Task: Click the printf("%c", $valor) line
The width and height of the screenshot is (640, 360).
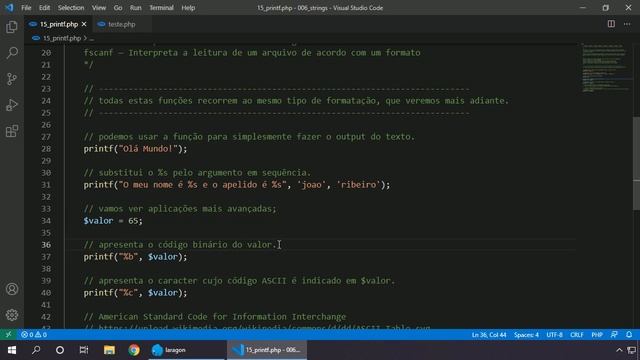Action: point(135,293)
